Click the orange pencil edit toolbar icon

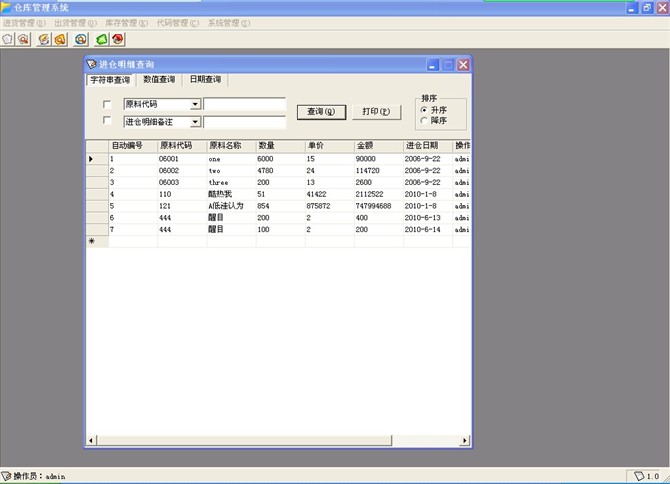(44, 39)
